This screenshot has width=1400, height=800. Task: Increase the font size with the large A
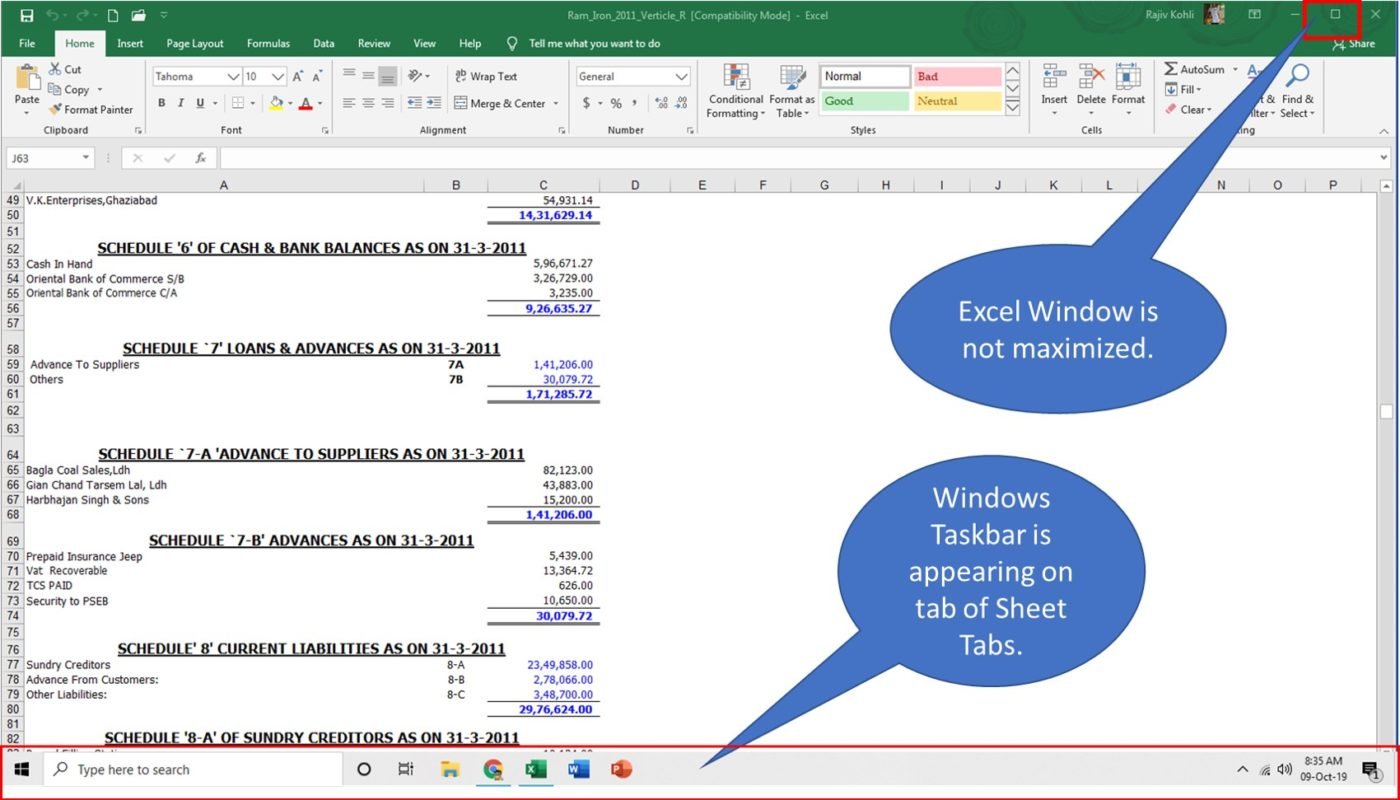tap(298, 76)
